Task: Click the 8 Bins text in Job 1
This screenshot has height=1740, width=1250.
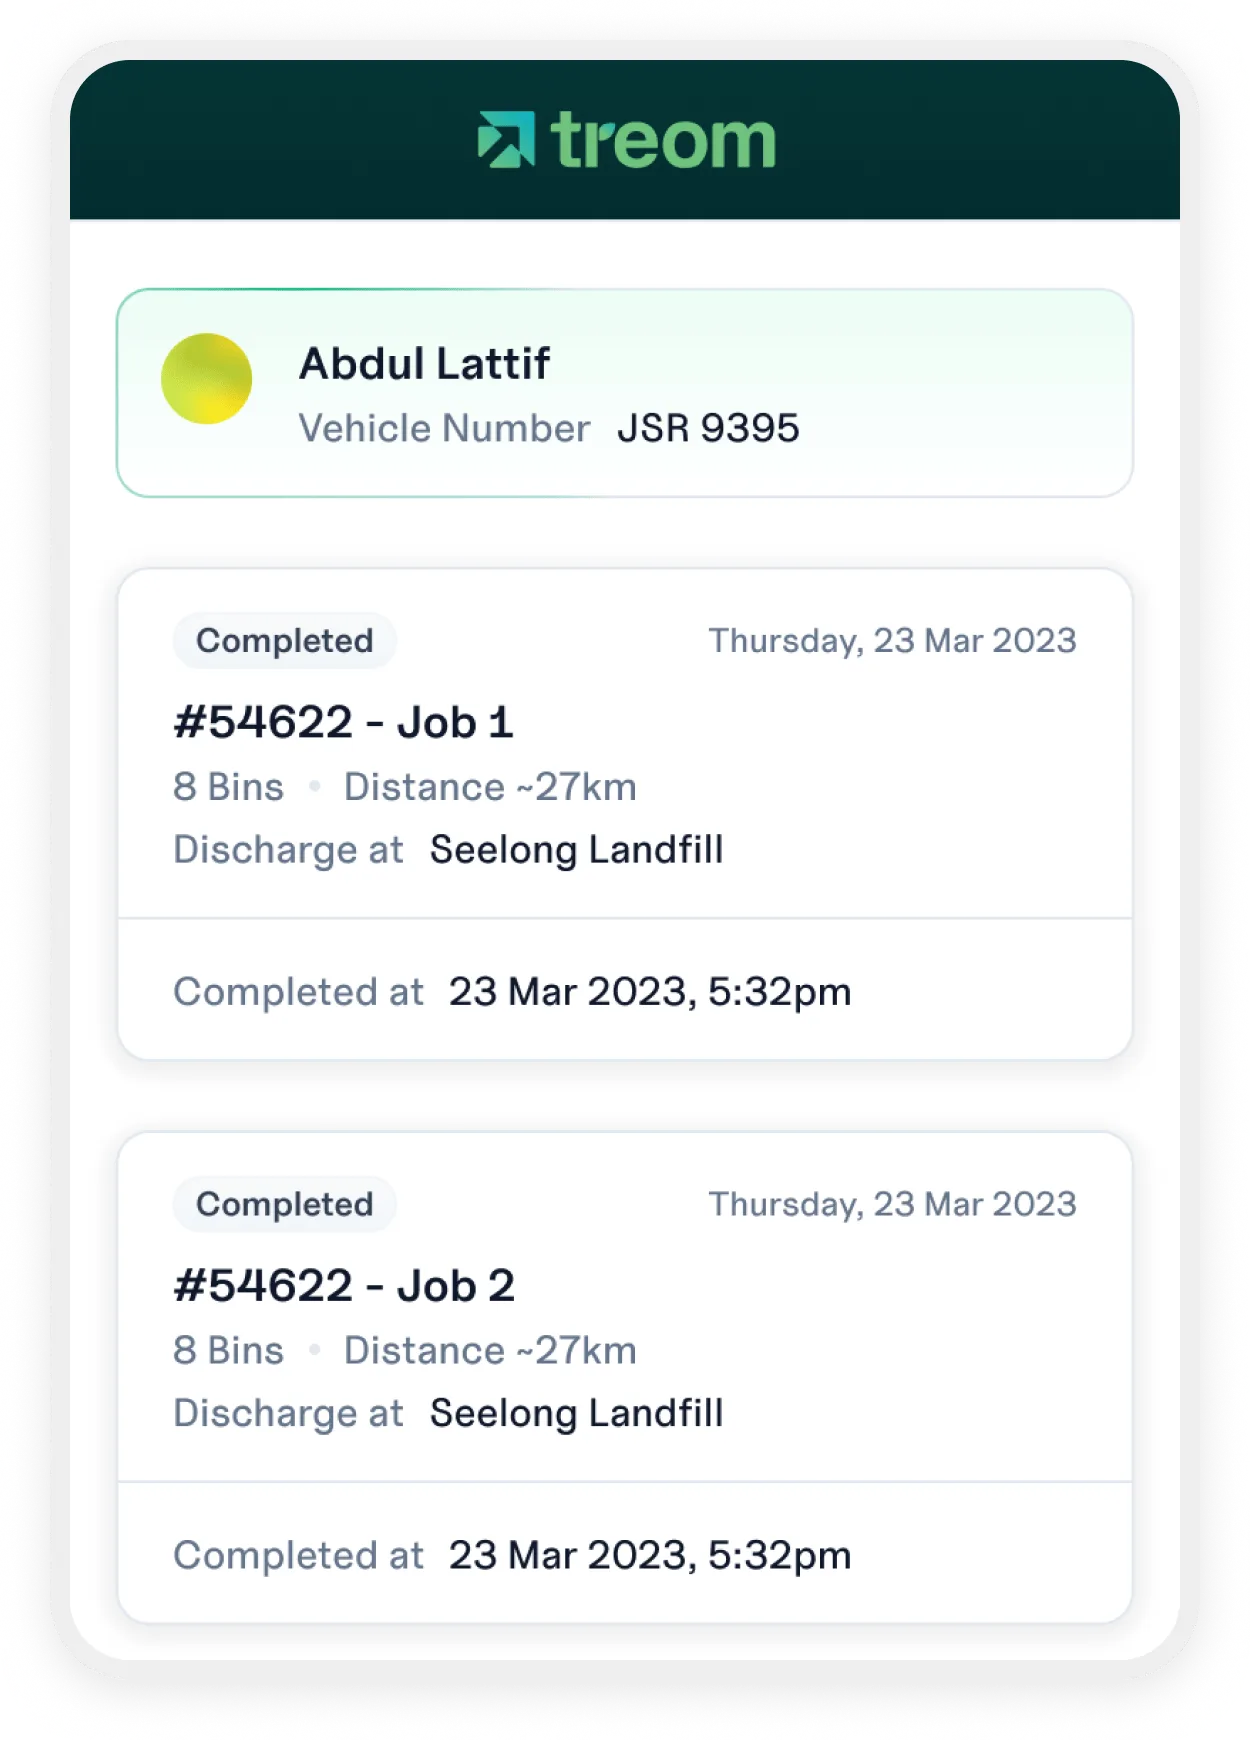Action: (228, 787)
